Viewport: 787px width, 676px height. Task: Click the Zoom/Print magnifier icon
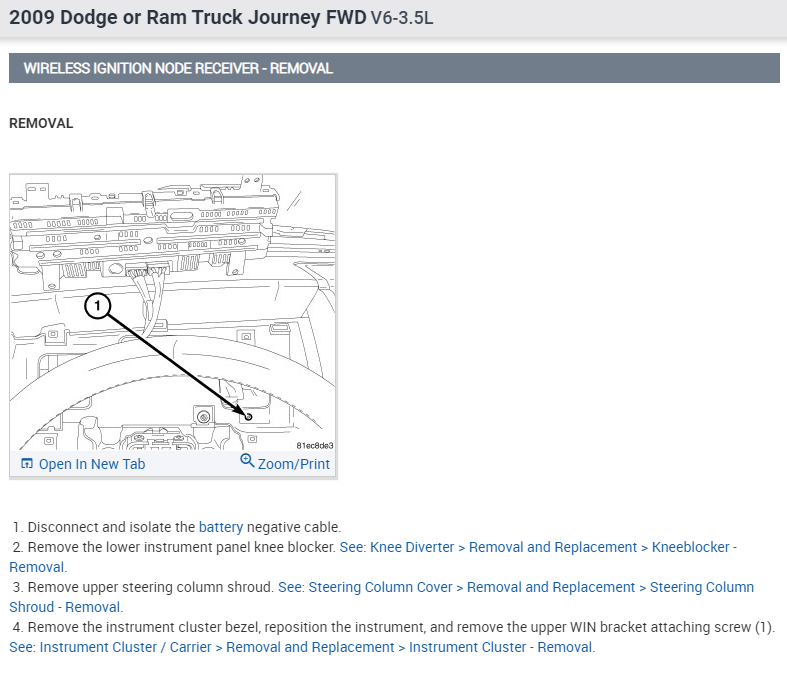pyautogui.click(x=247, y=460)
